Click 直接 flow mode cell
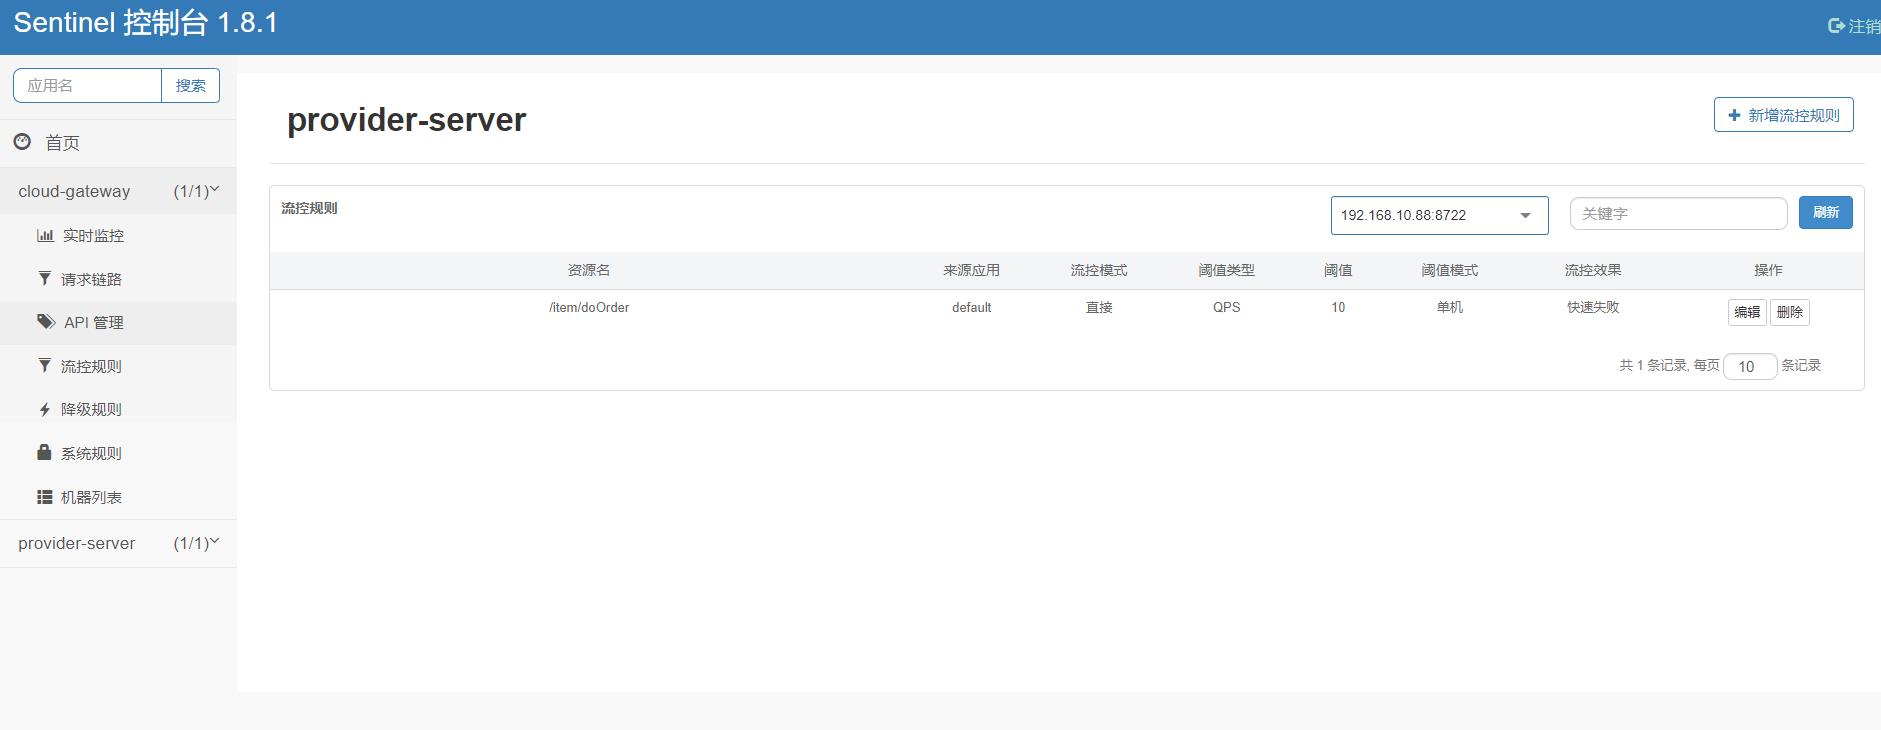This screenshot has height=730, width=1881. [x=1099, y=308]
